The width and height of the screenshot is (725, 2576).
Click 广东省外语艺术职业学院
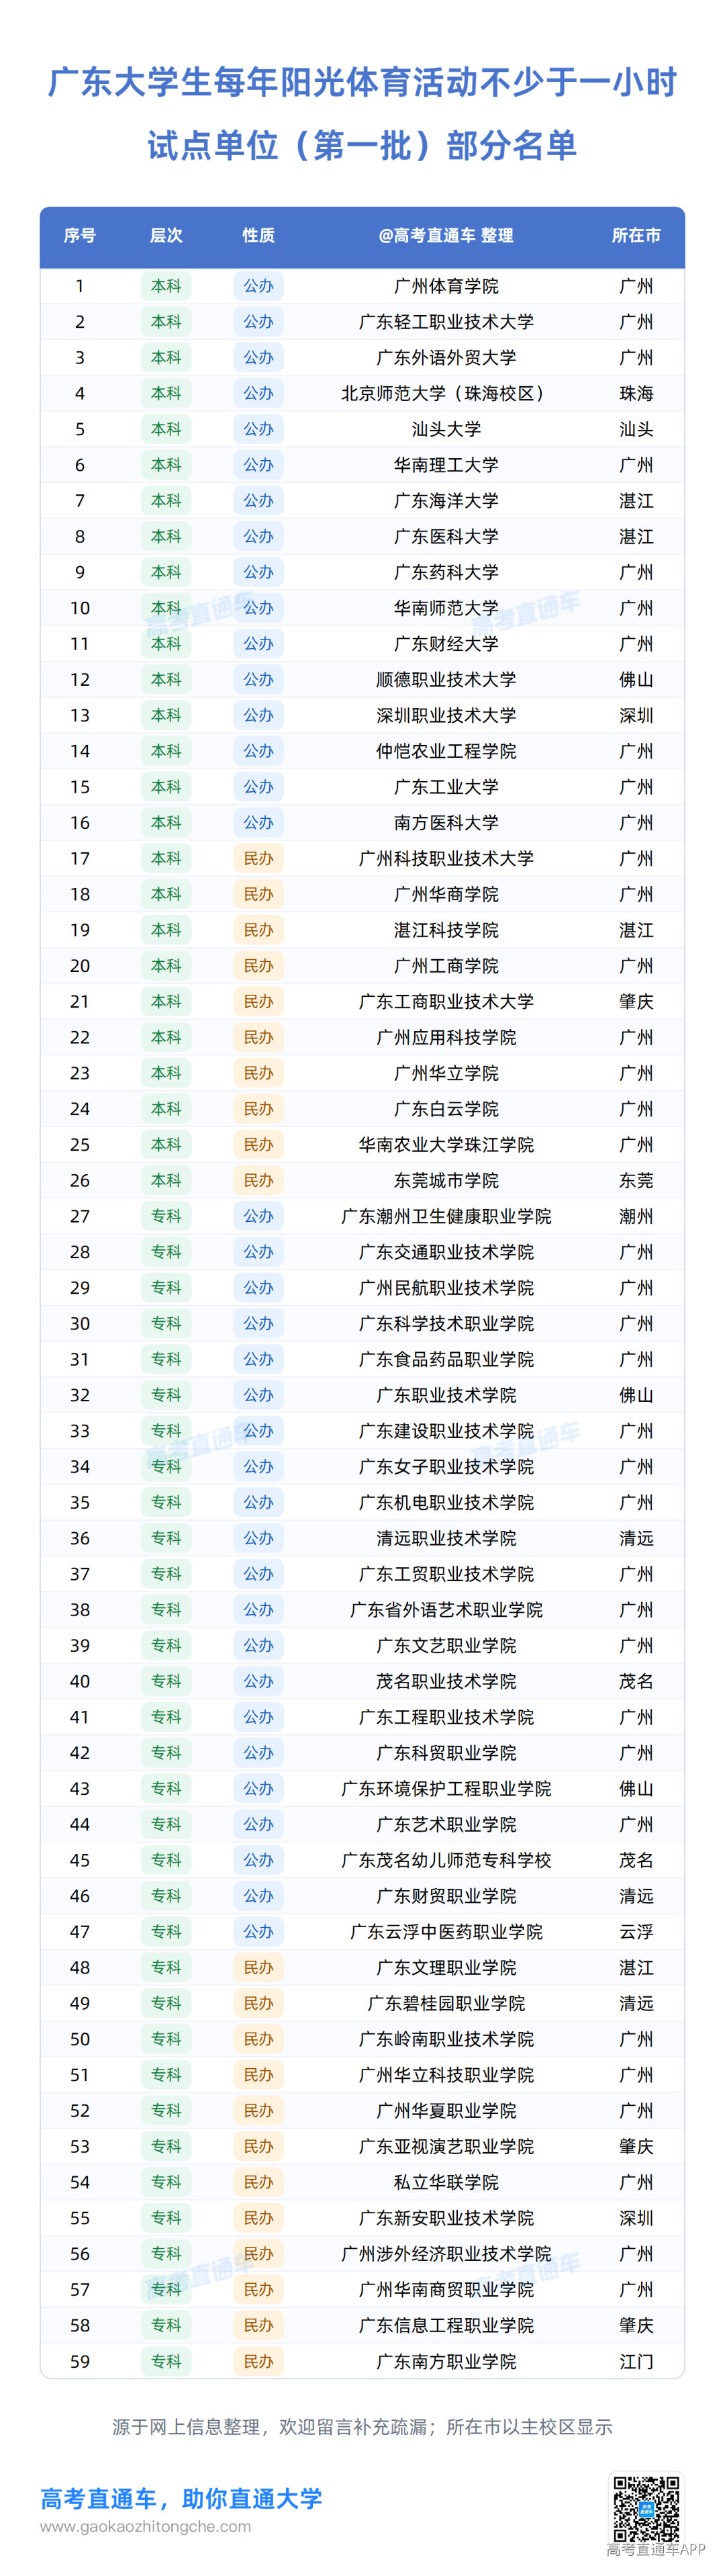point(446,1610)
